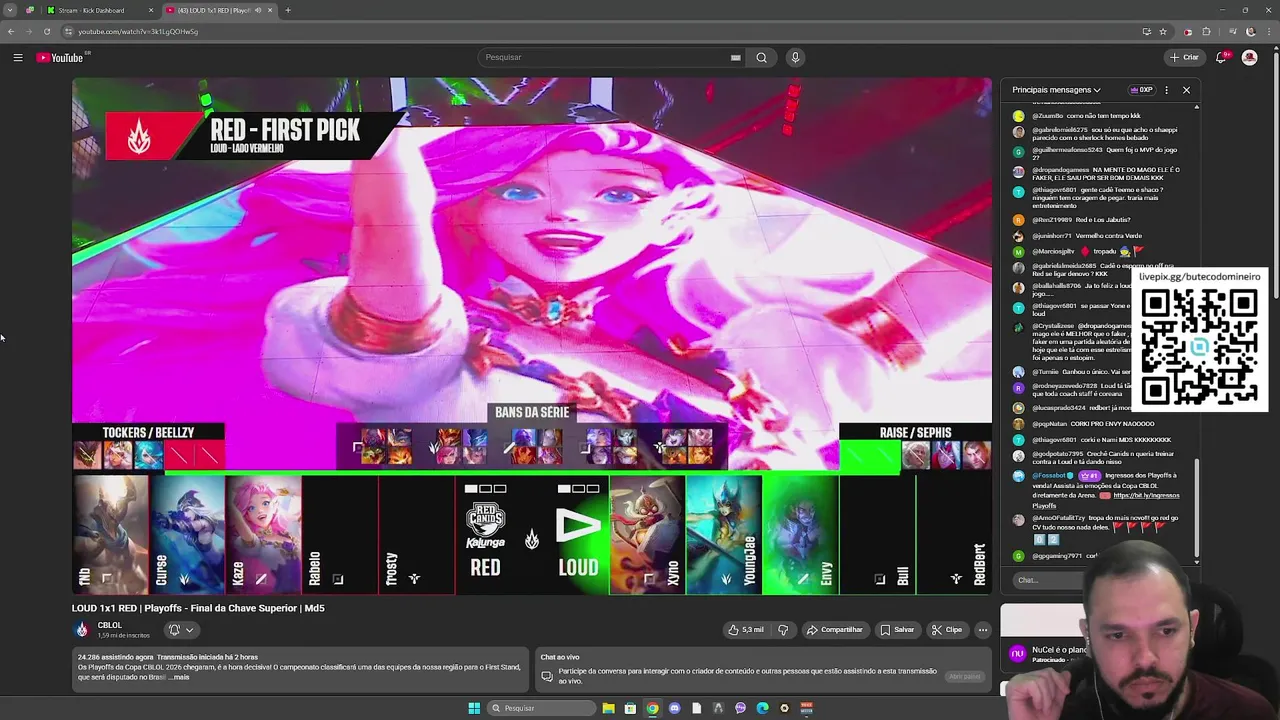Click the Compartilhar share button
The height and width of the screenshot is (720, 1280).
pos(834,630)
